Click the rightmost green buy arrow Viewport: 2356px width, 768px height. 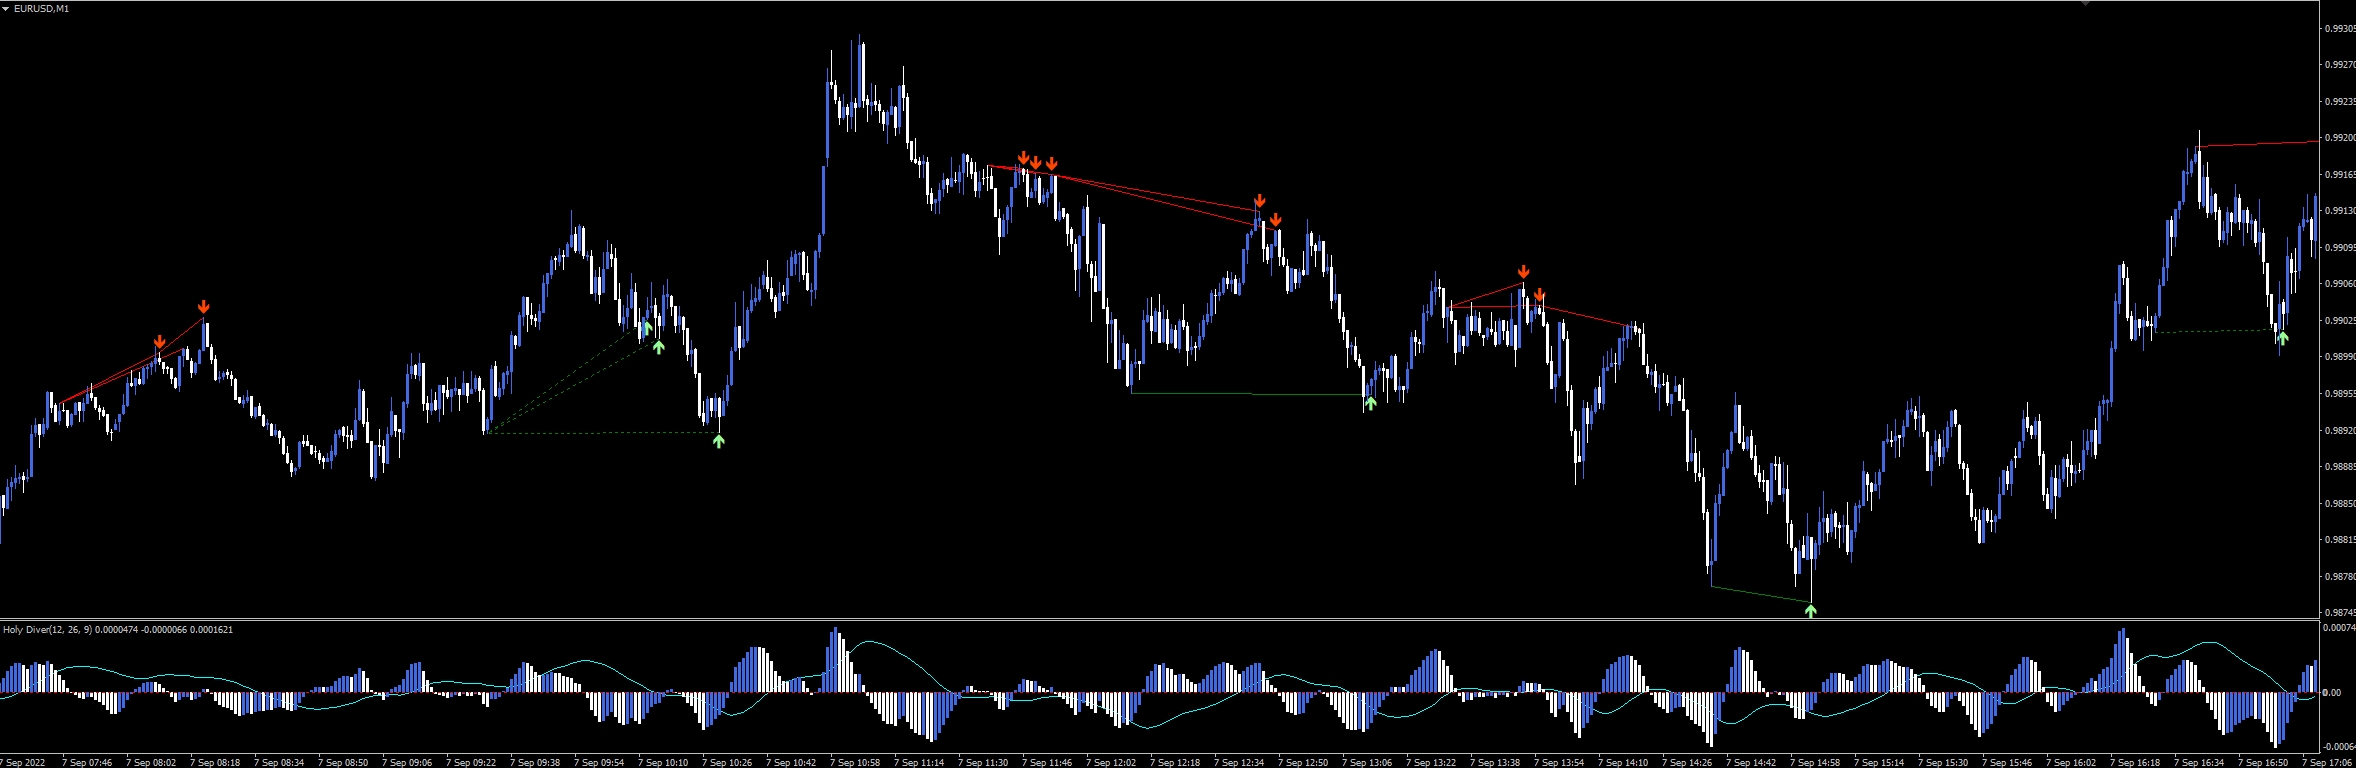pyautogui.click(x=2282, y=338)
